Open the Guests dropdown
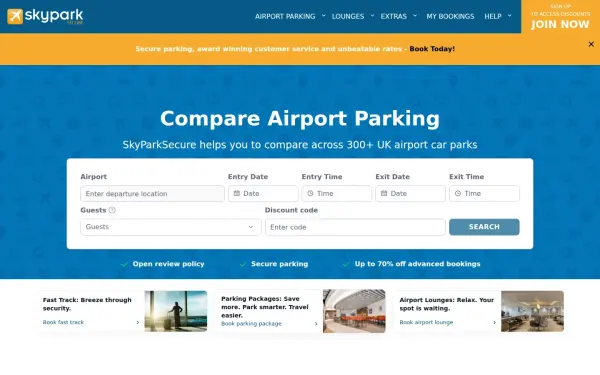This screenshot has height=375, width=600. tap(171, 227)
